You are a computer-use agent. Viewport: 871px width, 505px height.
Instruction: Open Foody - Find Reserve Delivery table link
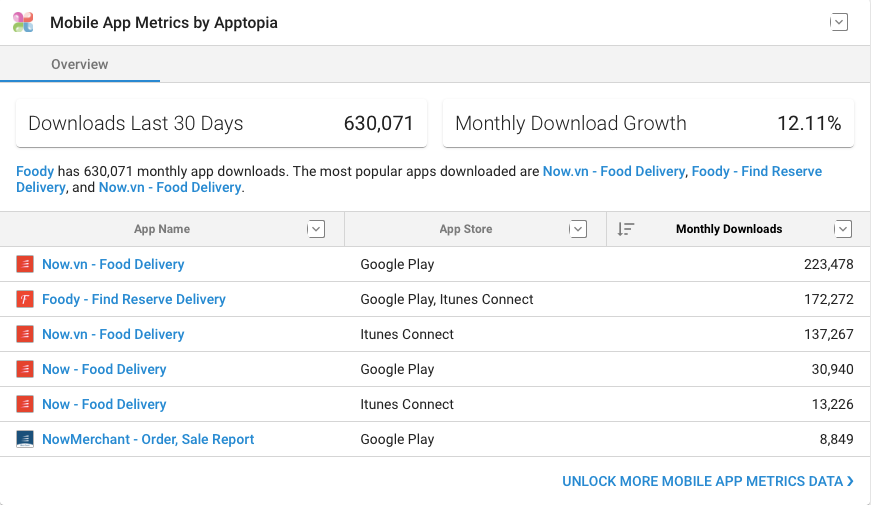134,299
